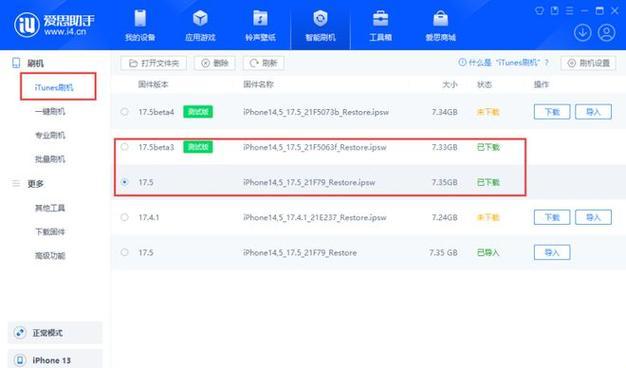Click the 已导入 status text
Viewport: 626px width, 368px height.
(x=488, y=253)
